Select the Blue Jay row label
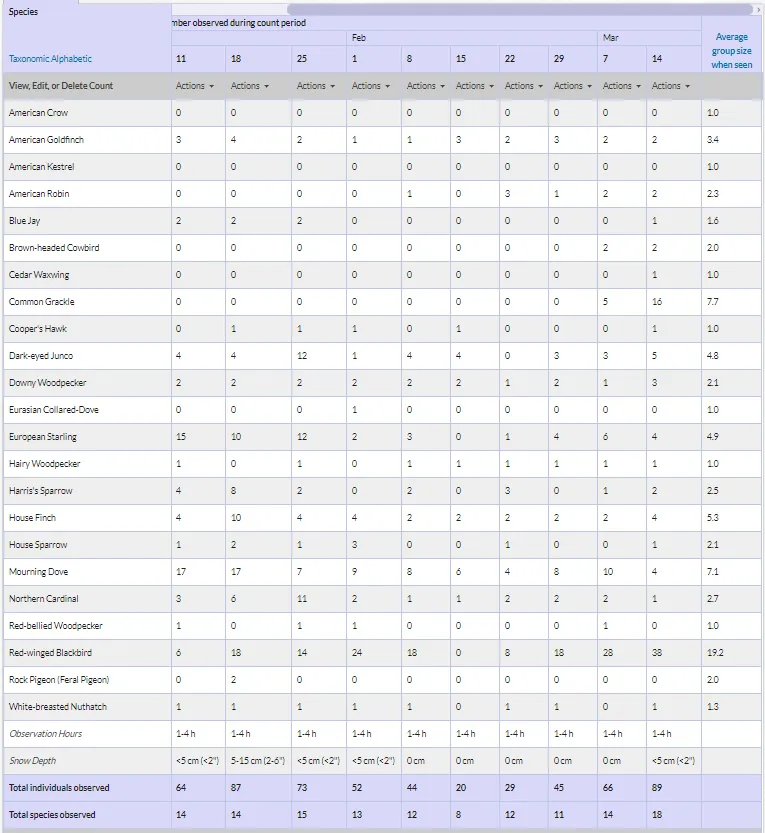 (24, 221)
